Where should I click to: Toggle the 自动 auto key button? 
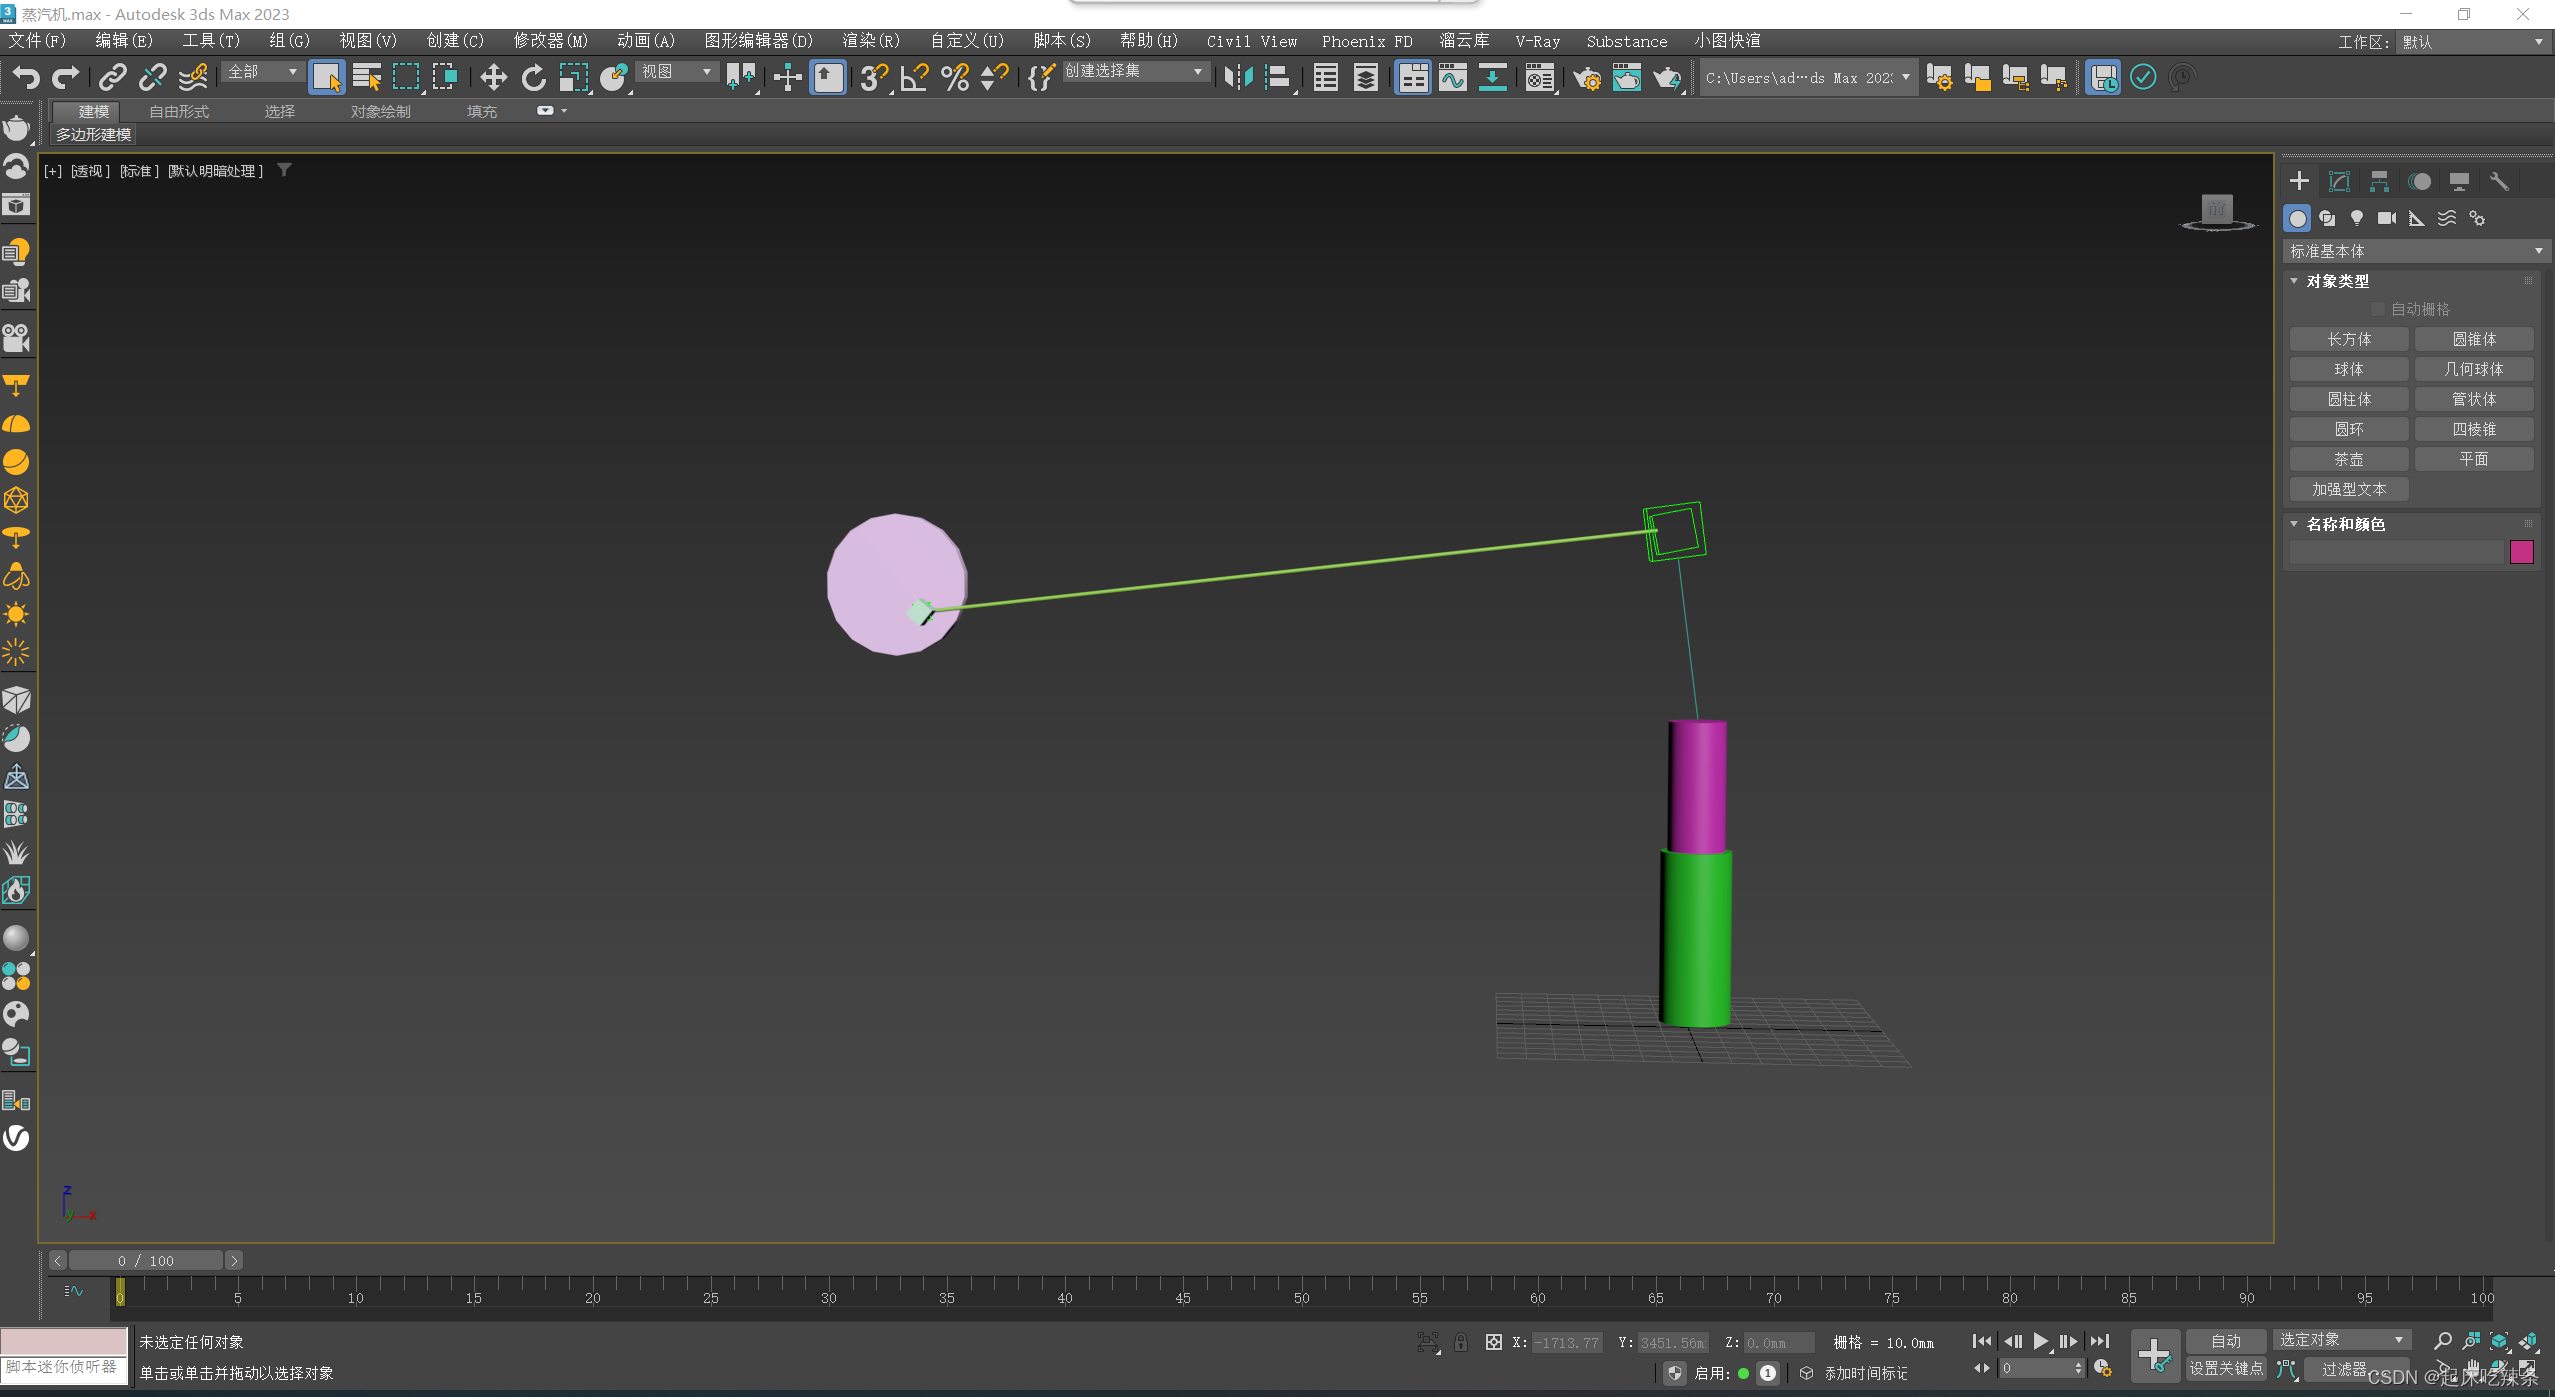pyautogui.click(x=2224, y=1341)
